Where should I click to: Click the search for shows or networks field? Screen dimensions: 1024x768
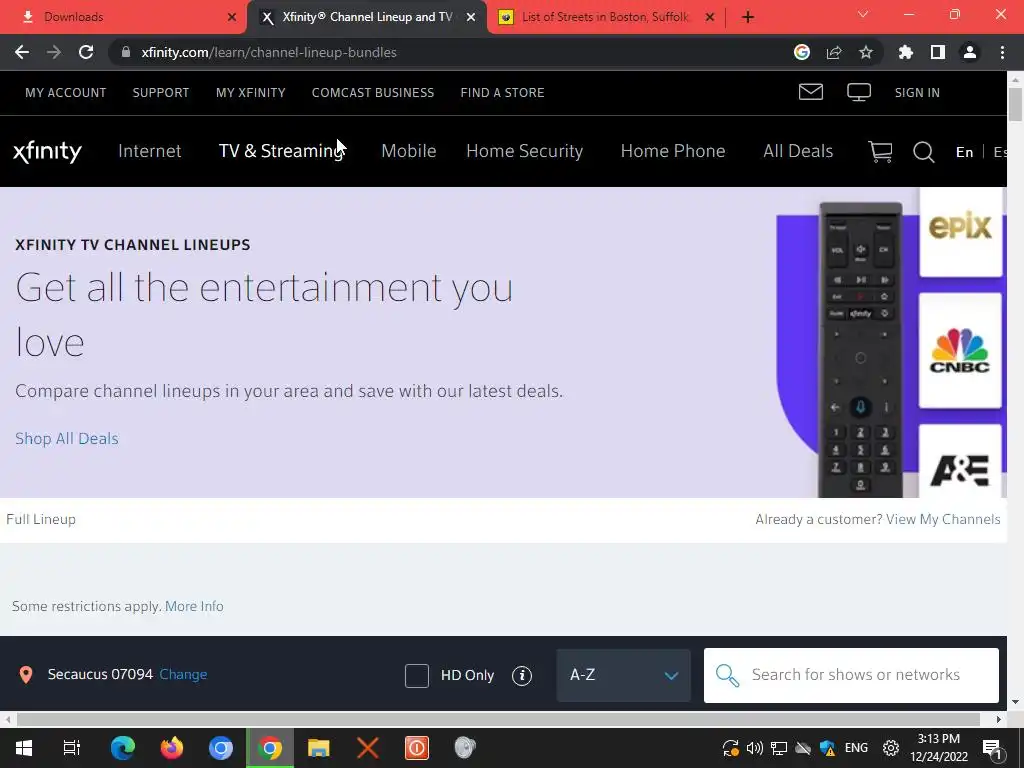851,675
